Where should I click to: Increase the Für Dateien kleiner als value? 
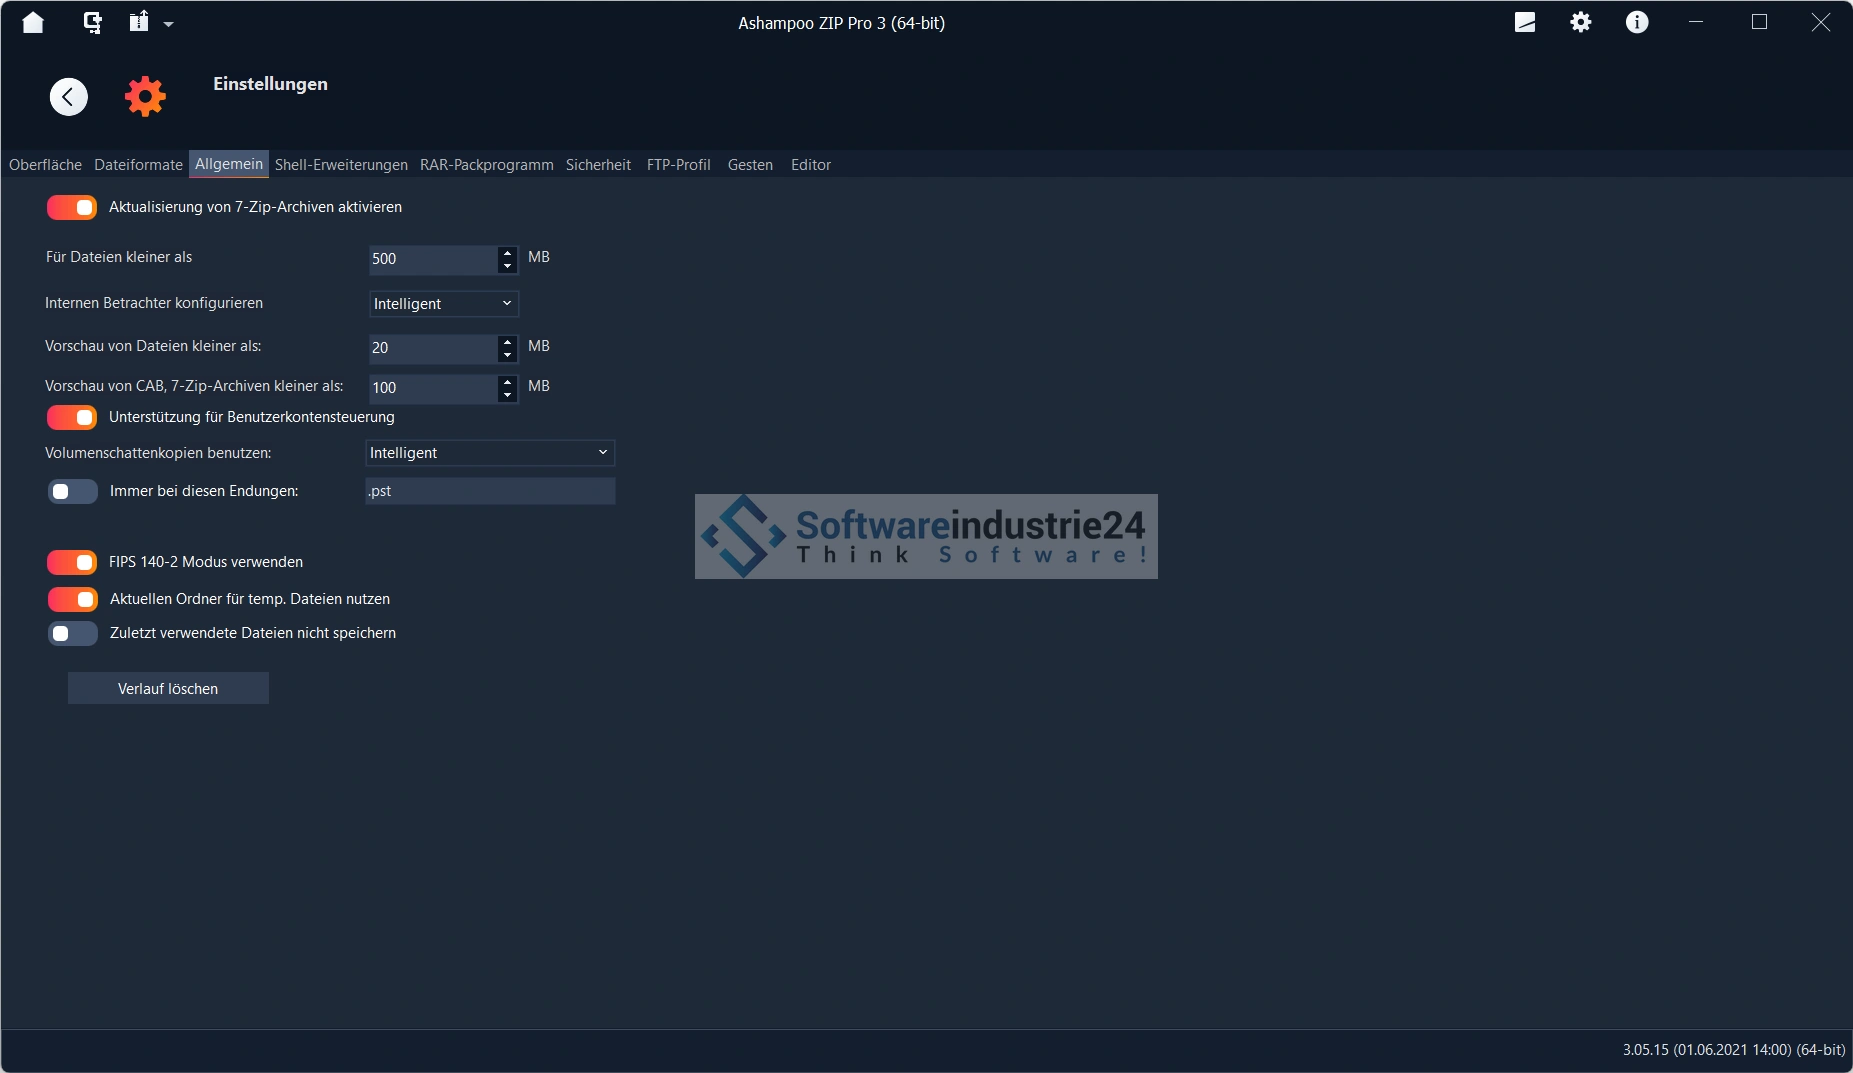508,252
